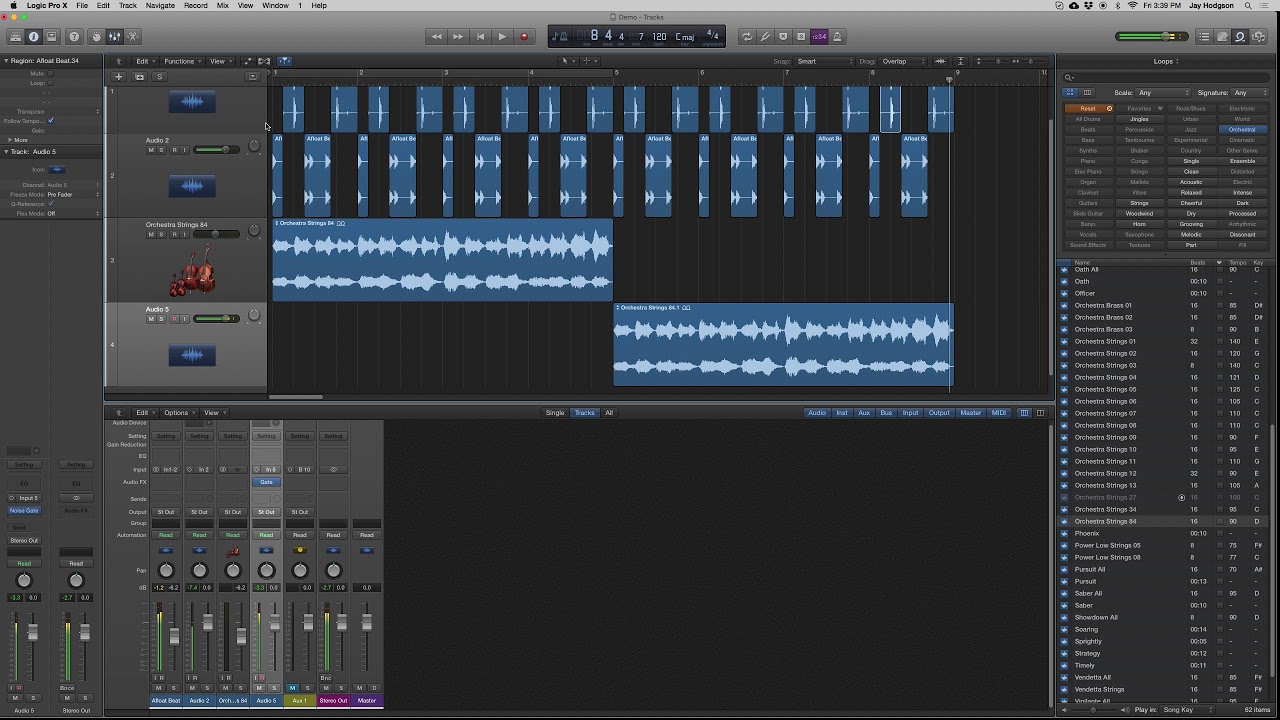1280x720 pixels.
Task: Toggle the Follow Tempo checkbox
Action: (51, 121)
